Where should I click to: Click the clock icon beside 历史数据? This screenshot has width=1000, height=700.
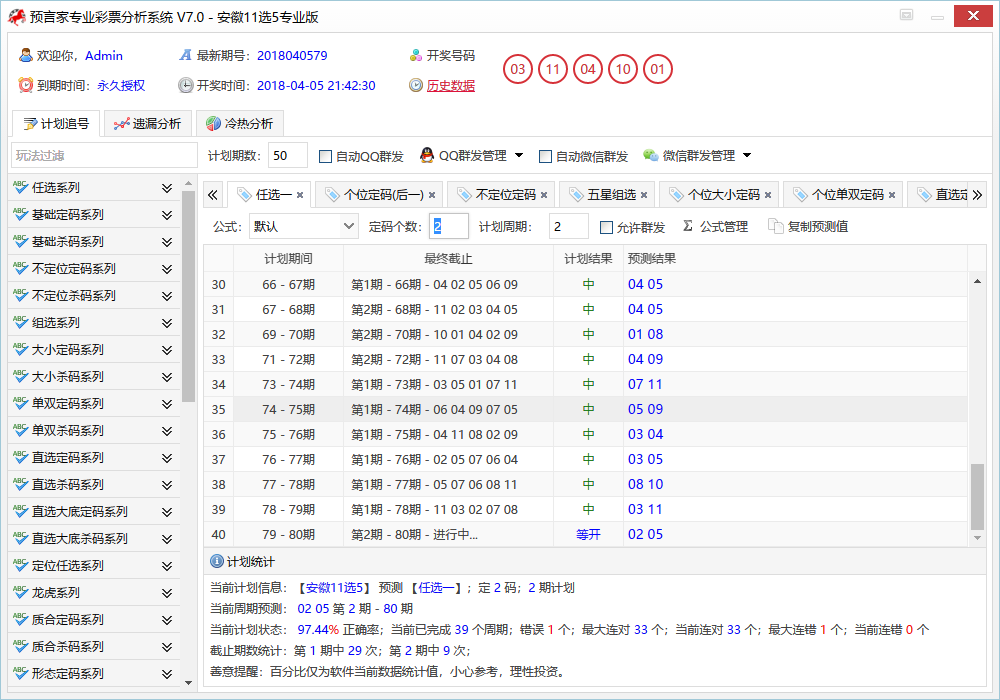coord(416,85)
